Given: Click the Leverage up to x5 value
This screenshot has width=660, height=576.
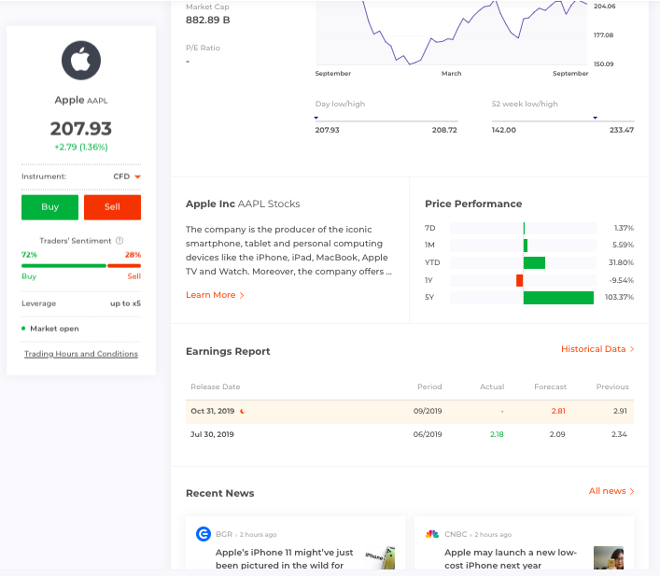Looking at the screenshot, I should [125, 303].
